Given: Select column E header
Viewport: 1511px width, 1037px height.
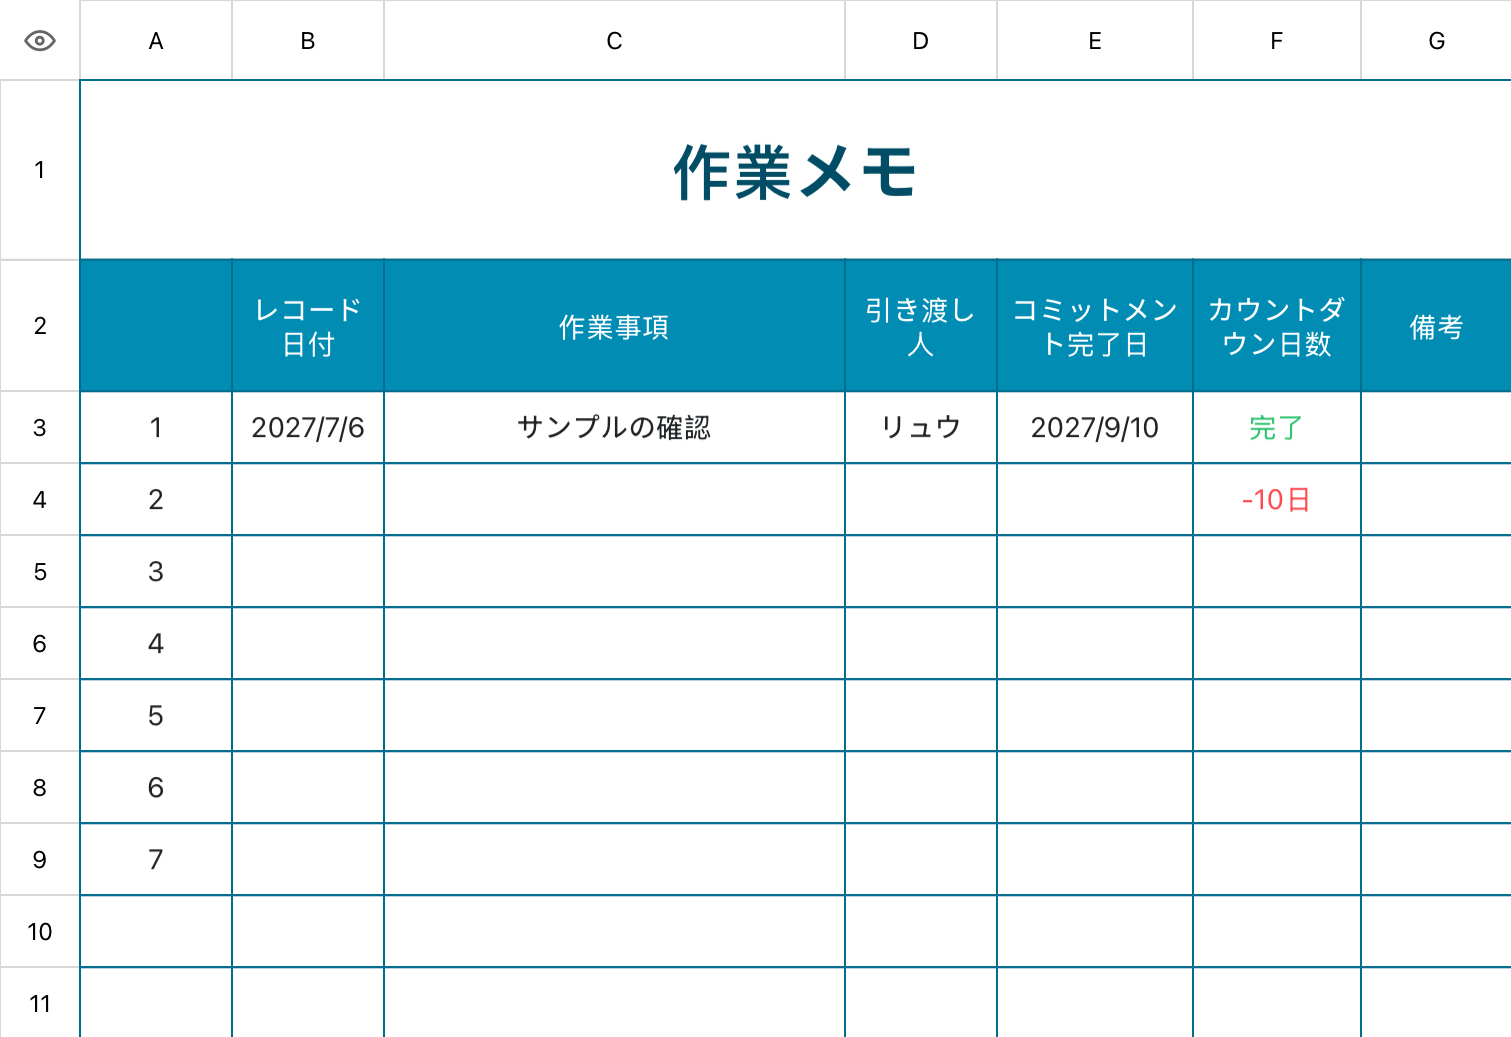Looking at the screenshot, I should click(1095, 41).
